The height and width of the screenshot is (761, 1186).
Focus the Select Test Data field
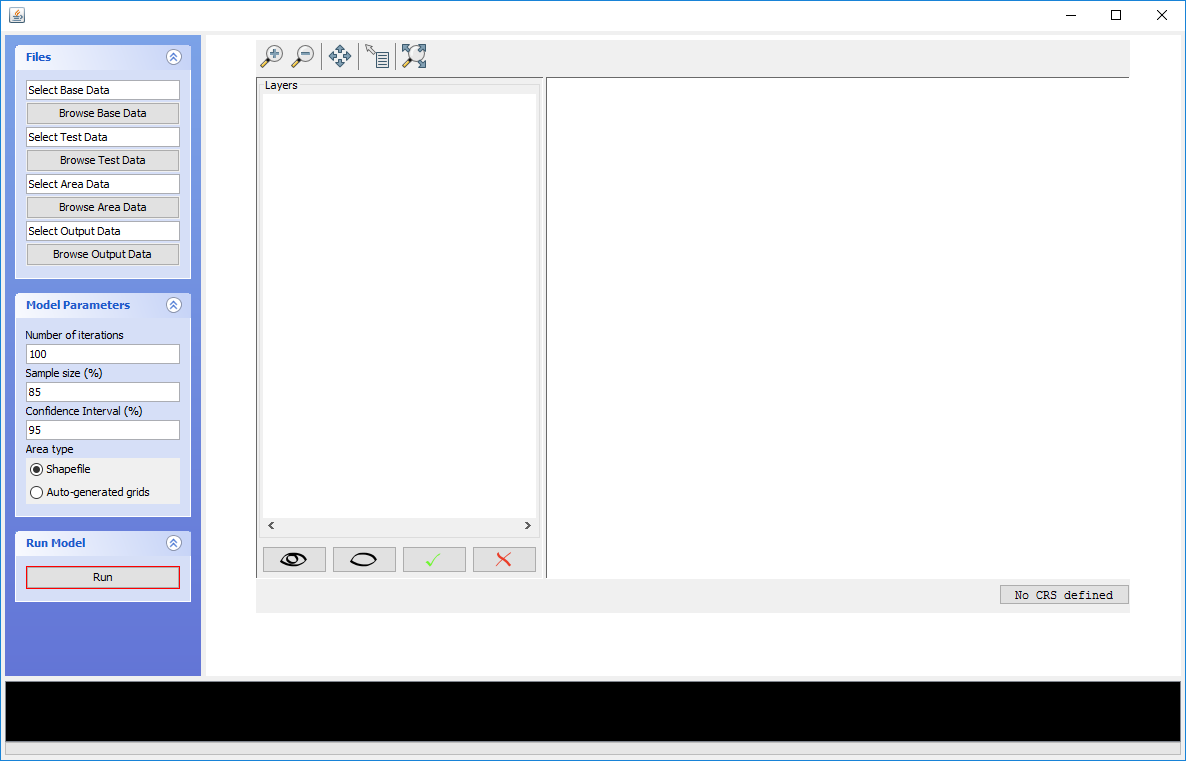(x=103, y=137)
